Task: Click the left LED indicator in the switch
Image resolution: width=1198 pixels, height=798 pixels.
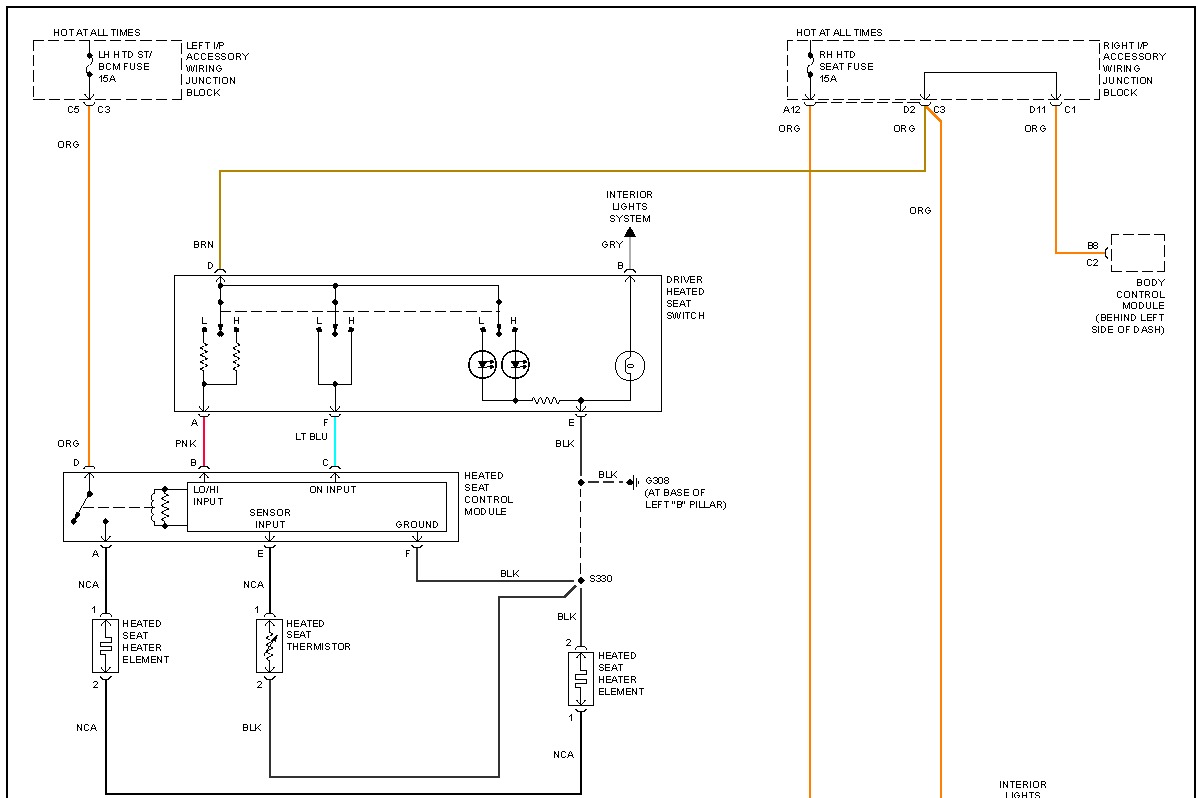Action: point(483,365)
